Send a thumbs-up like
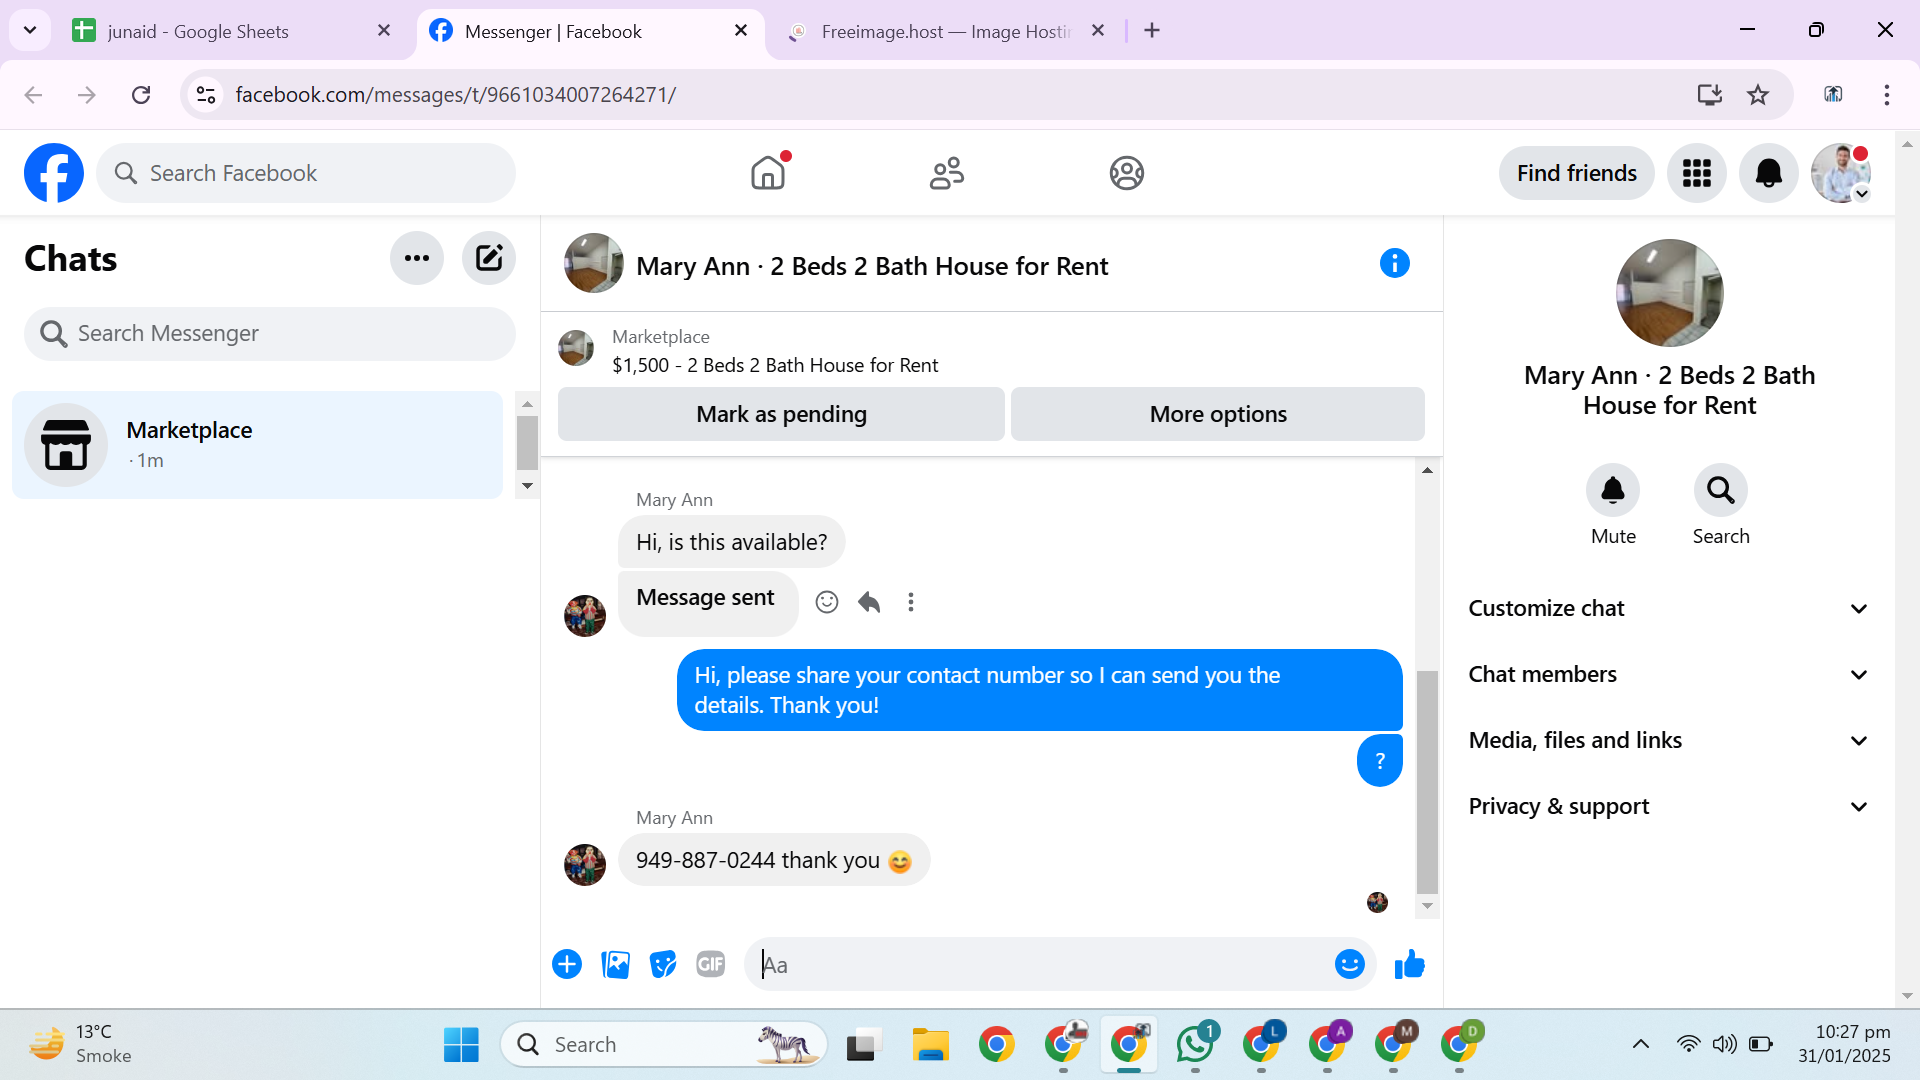 1410,964
